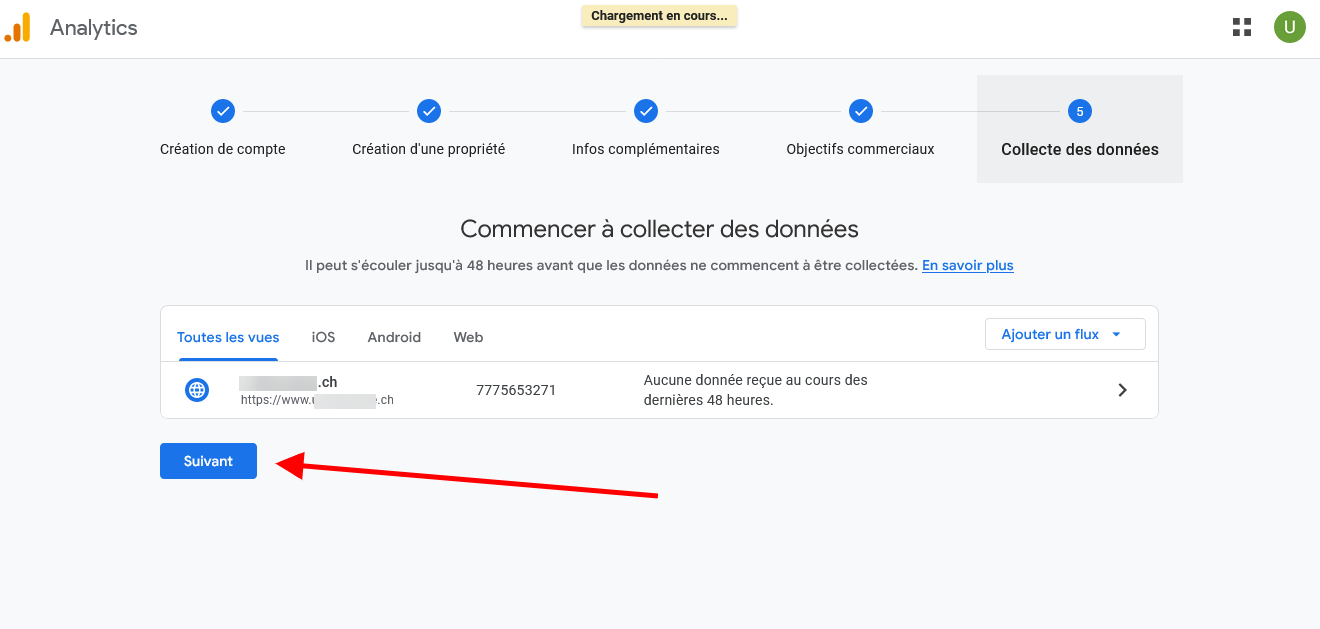Open the Ajouter un flux dropdown
1320x629 pixels.
pos(1065,334)
